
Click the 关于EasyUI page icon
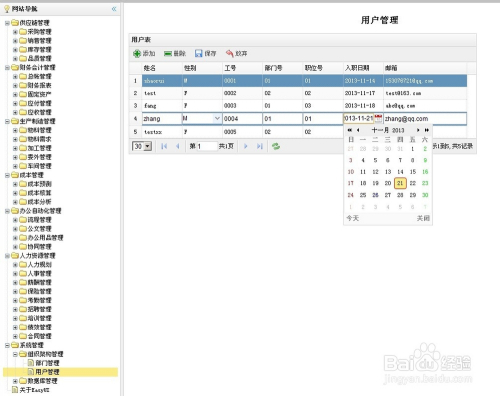(15, 390)
